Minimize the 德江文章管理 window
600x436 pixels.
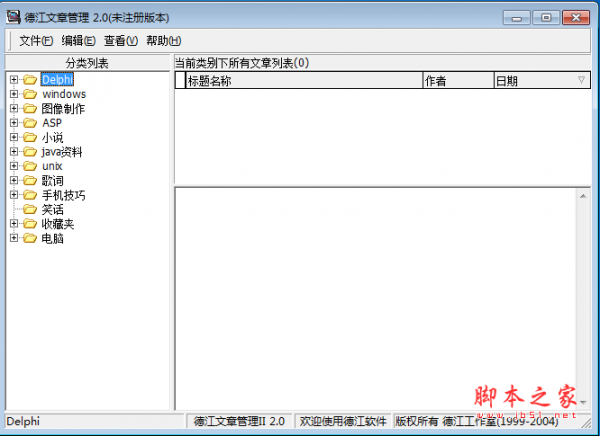point(517,18)
